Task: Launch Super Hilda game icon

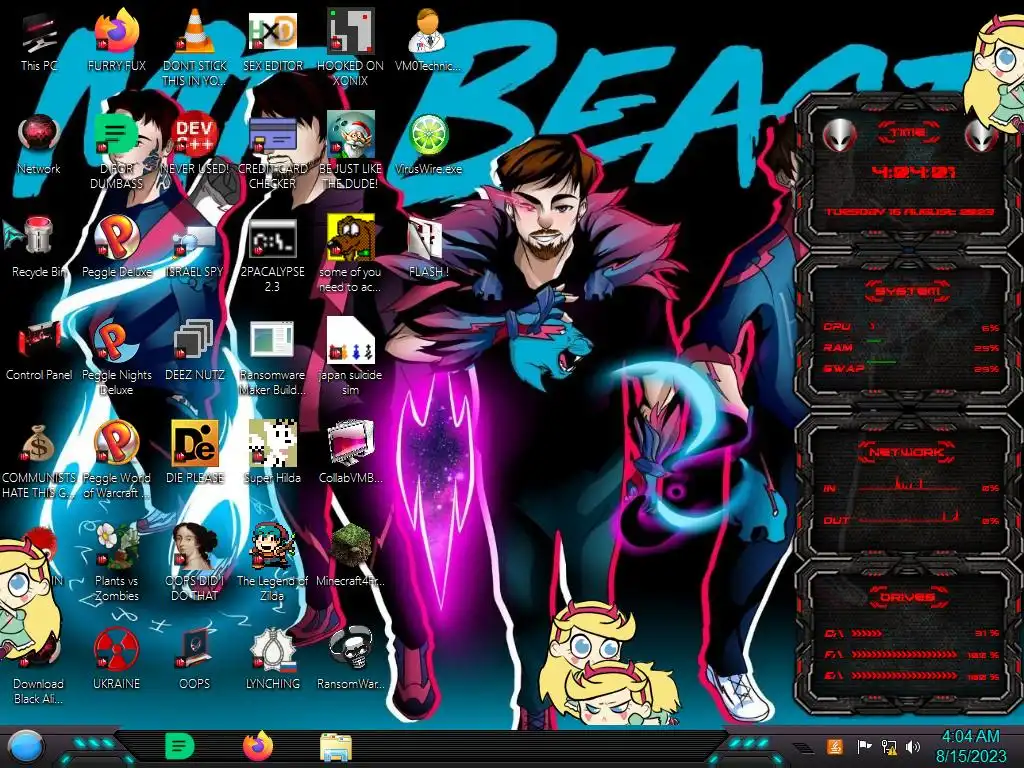Action: (272, 452)
